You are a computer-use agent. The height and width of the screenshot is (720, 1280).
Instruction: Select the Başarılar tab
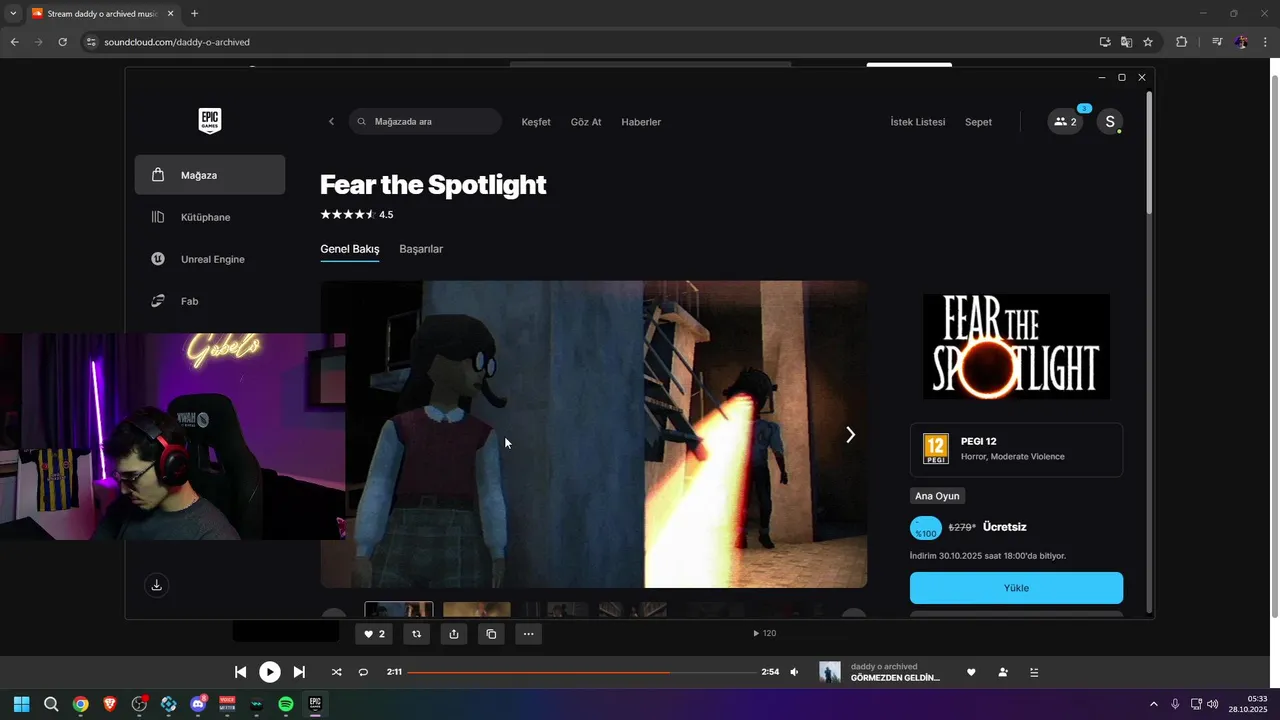coord(421,249)
